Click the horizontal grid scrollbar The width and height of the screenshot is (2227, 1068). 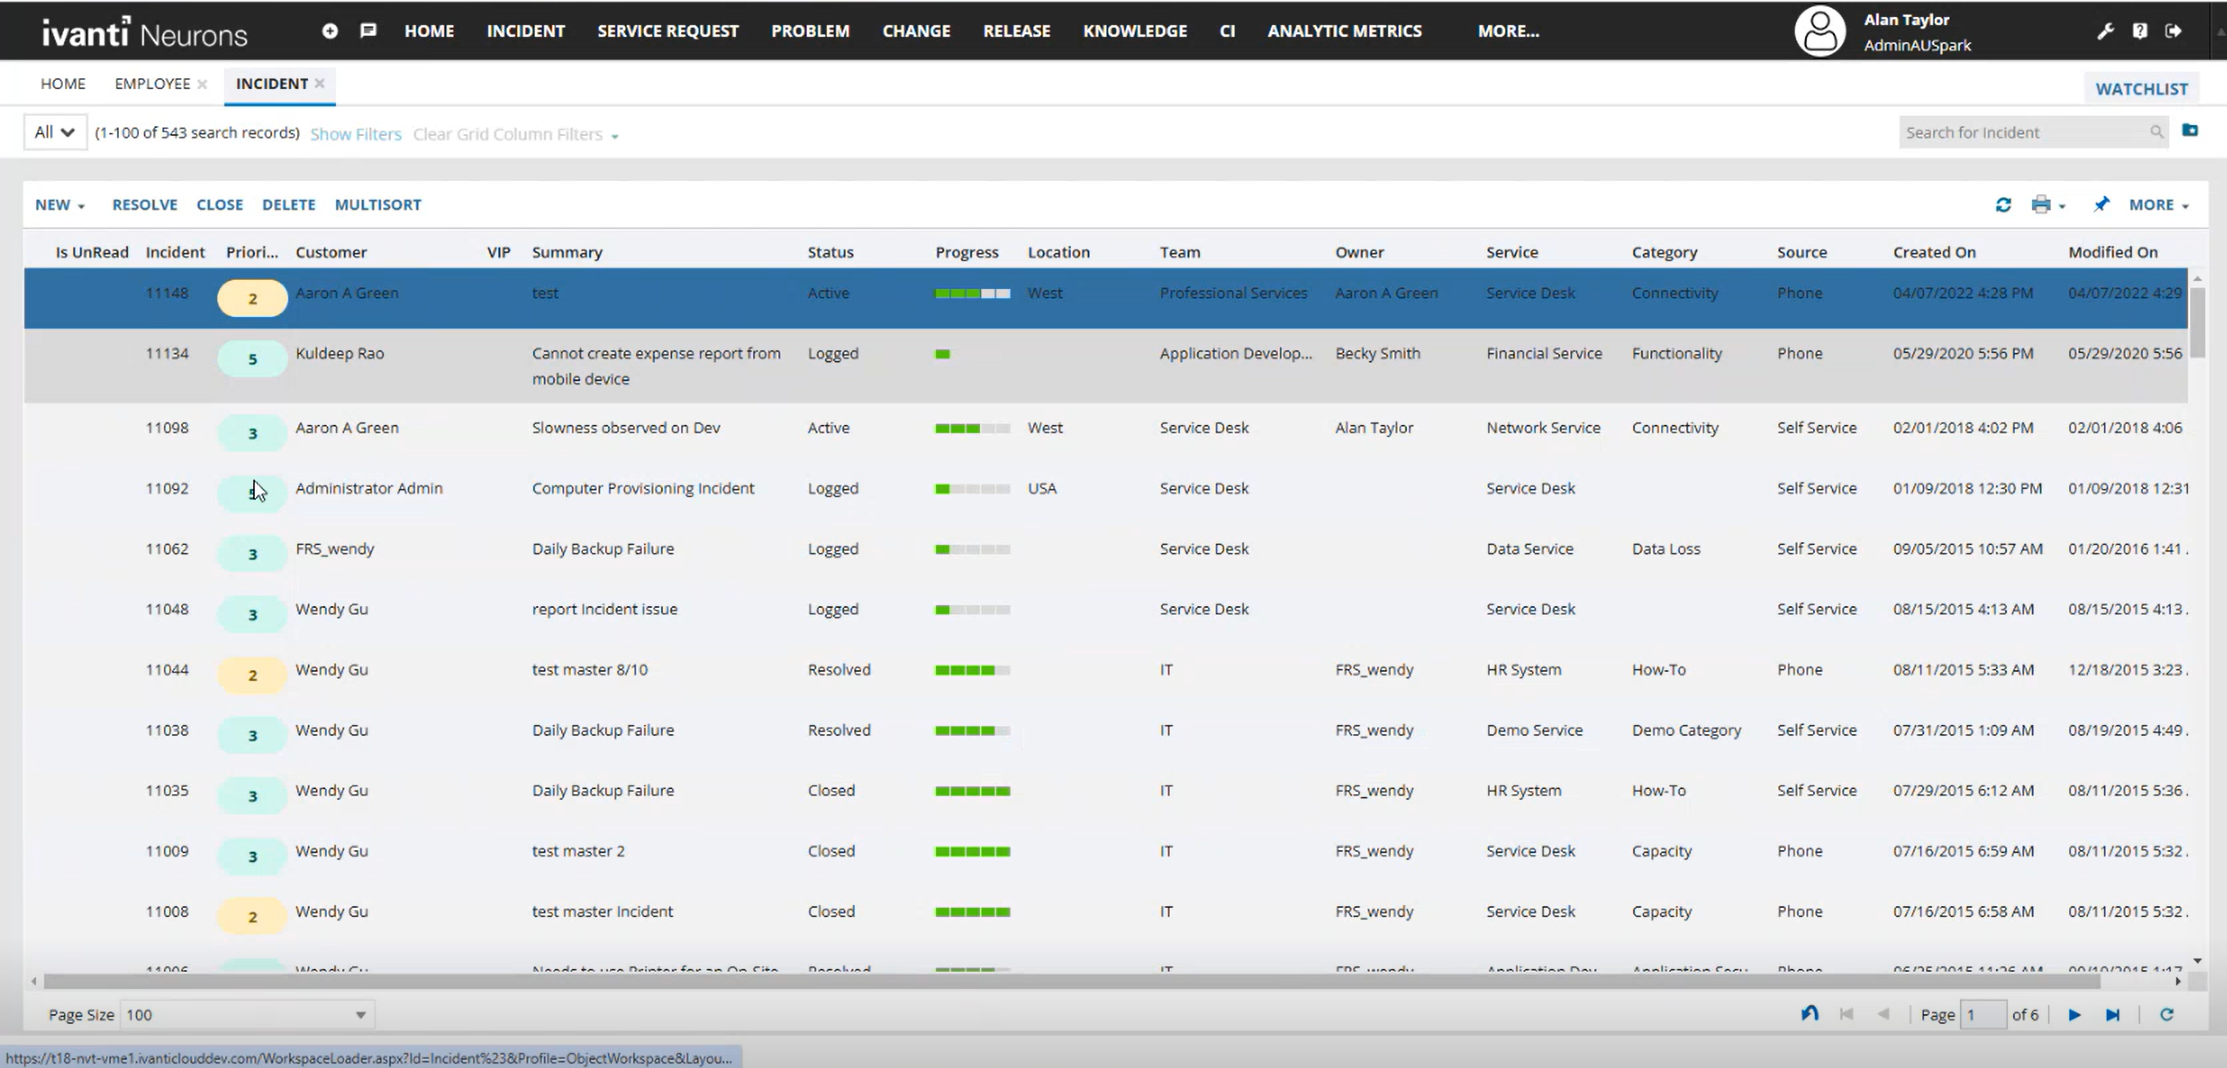[1070, 982]
